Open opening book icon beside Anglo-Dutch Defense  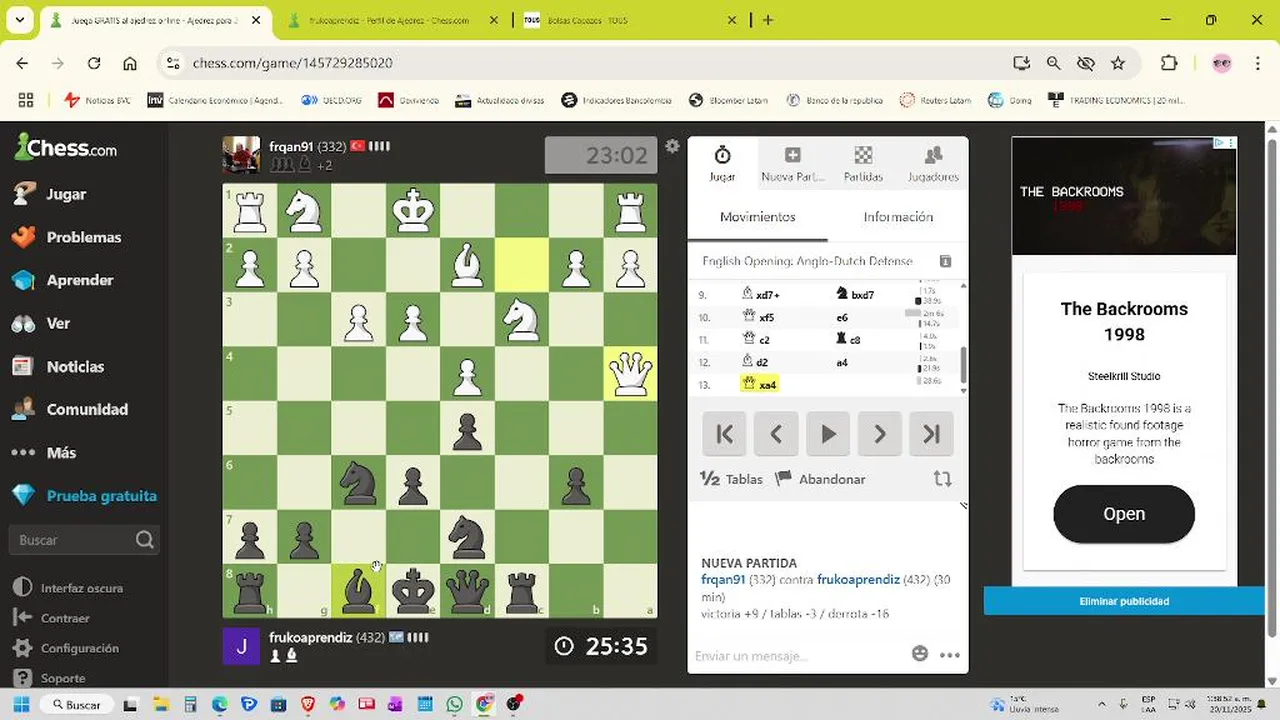pyautogui.click(x=945, y=261)
